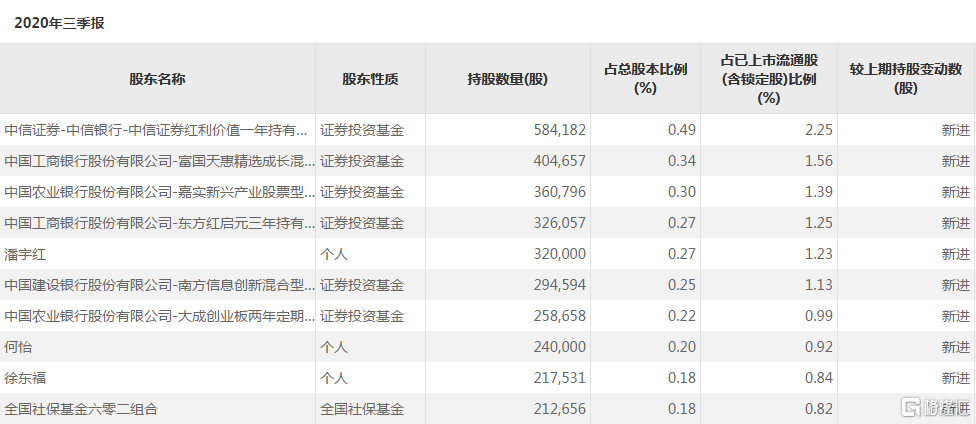976x424 pixels.
Task: Click holding amount 294,594
Action: point(560,285)
